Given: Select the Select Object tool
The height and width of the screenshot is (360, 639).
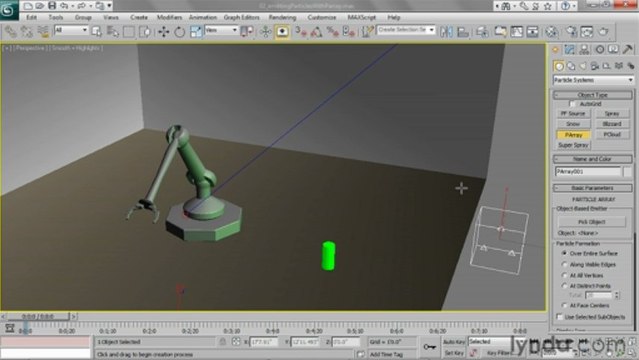Looking at the screenshot, I should [x=97, y=31].
